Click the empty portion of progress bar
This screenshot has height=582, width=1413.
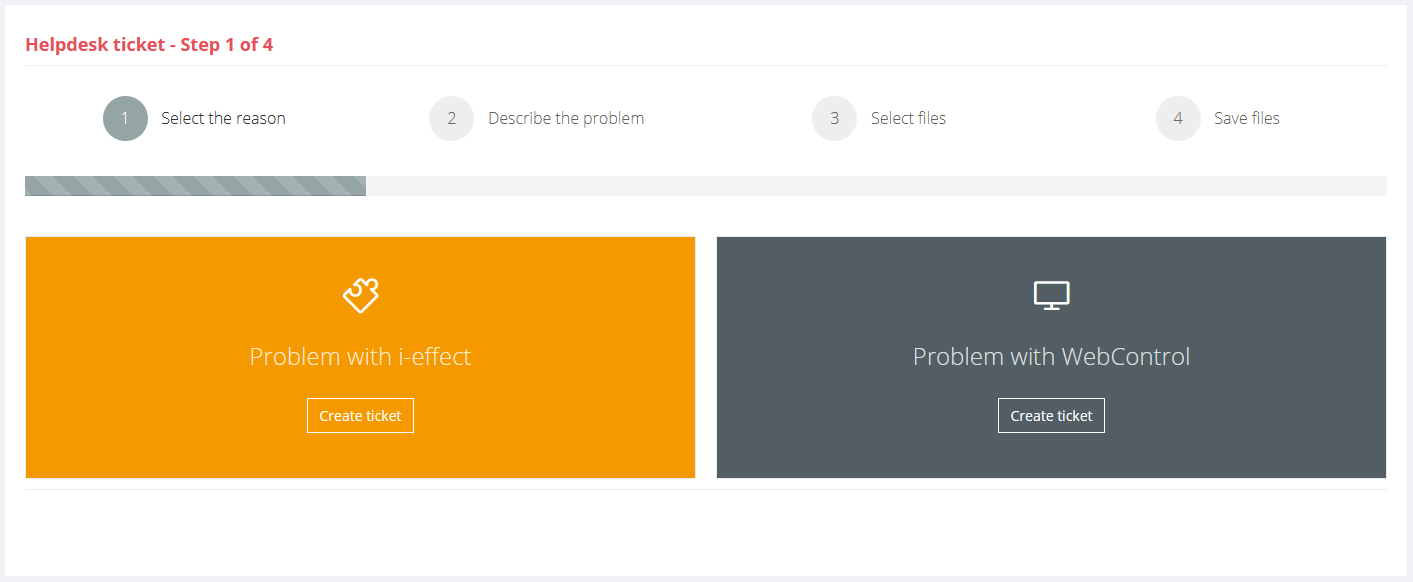tap(875, 186)
